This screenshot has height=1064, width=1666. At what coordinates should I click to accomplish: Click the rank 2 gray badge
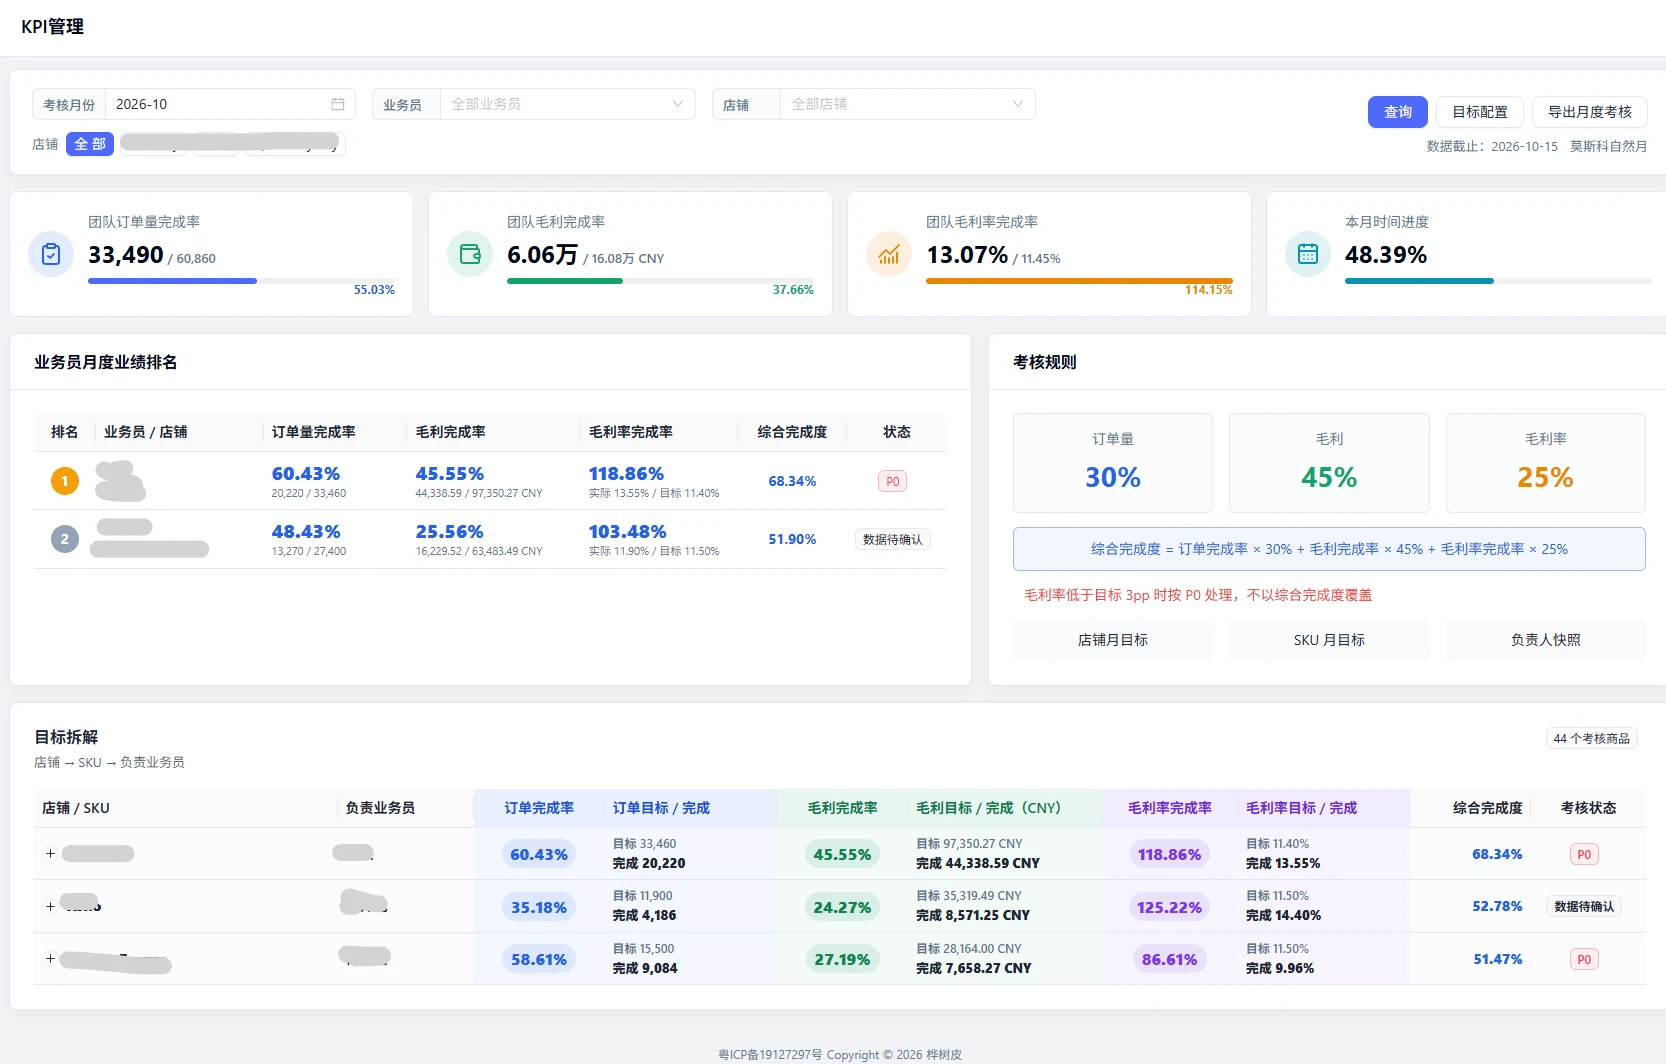(x=65, y=539)
